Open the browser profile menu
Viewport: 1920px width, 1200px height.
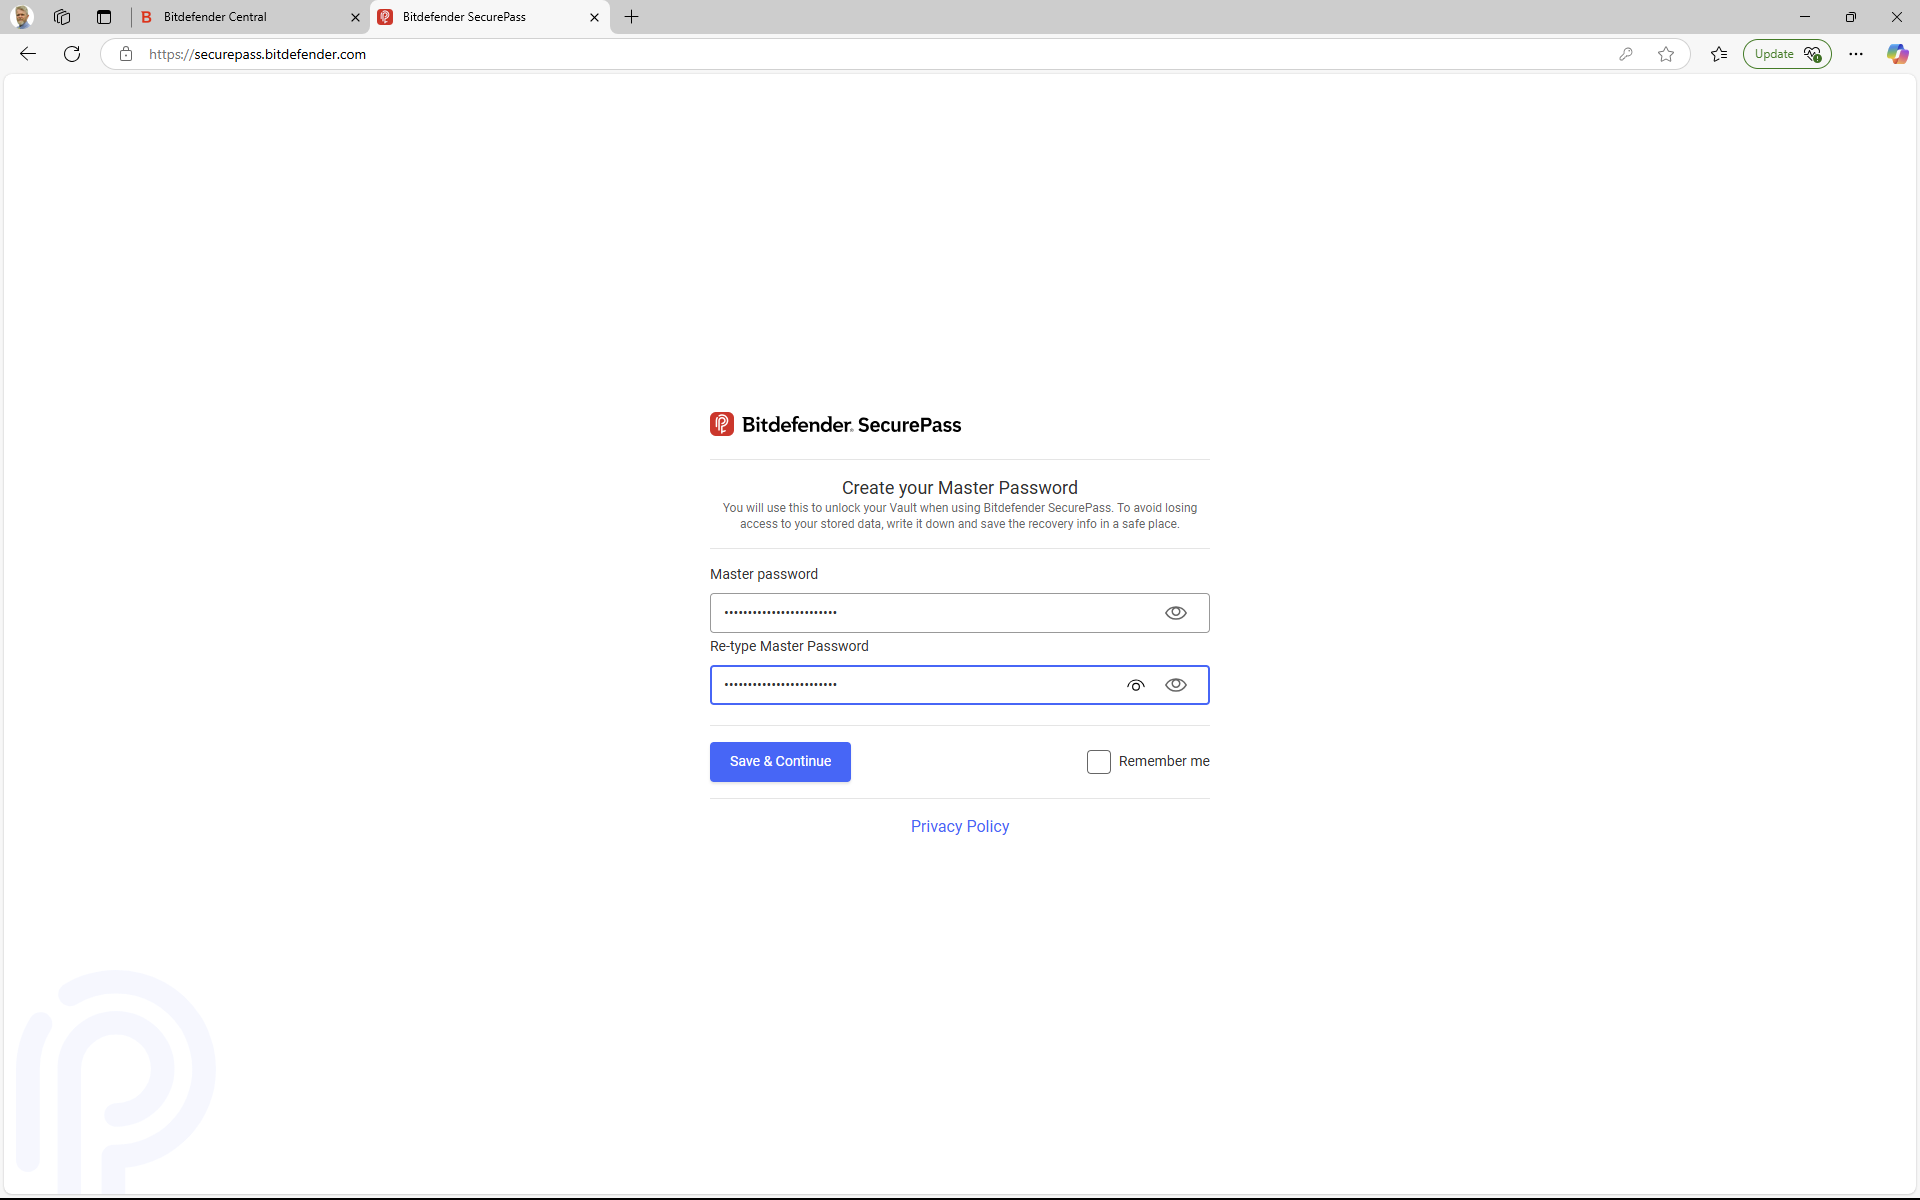21,17
